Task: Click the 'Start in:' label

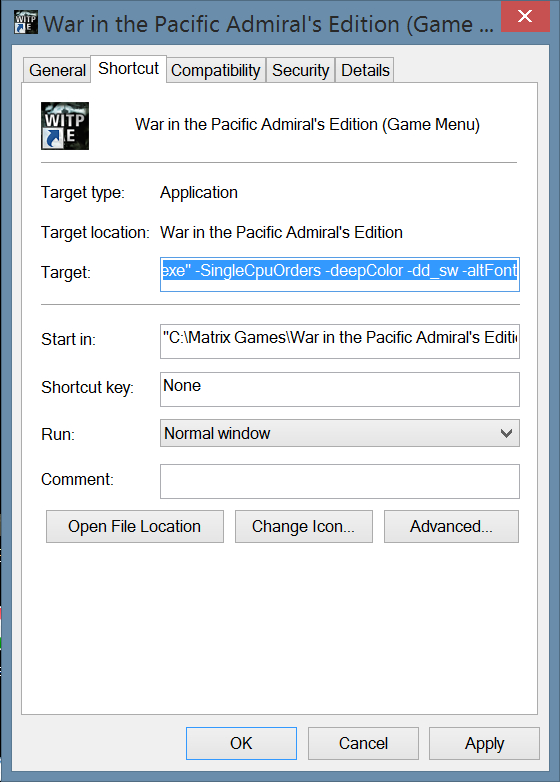Action: (x=68, y=339)
